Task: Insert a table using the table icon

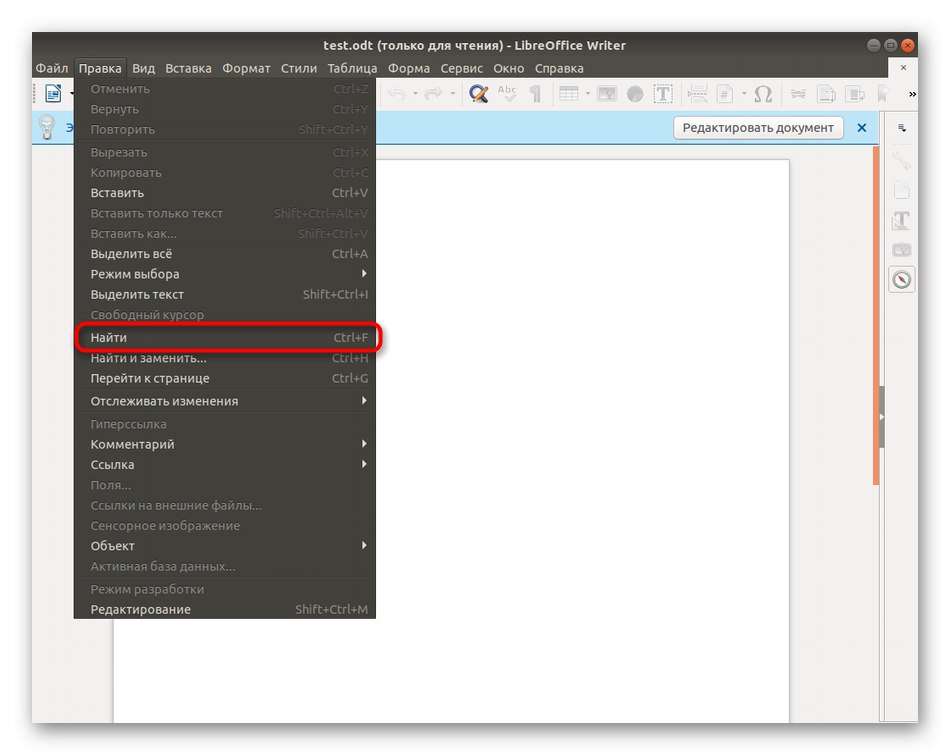Action: click(x=570, y=93)
